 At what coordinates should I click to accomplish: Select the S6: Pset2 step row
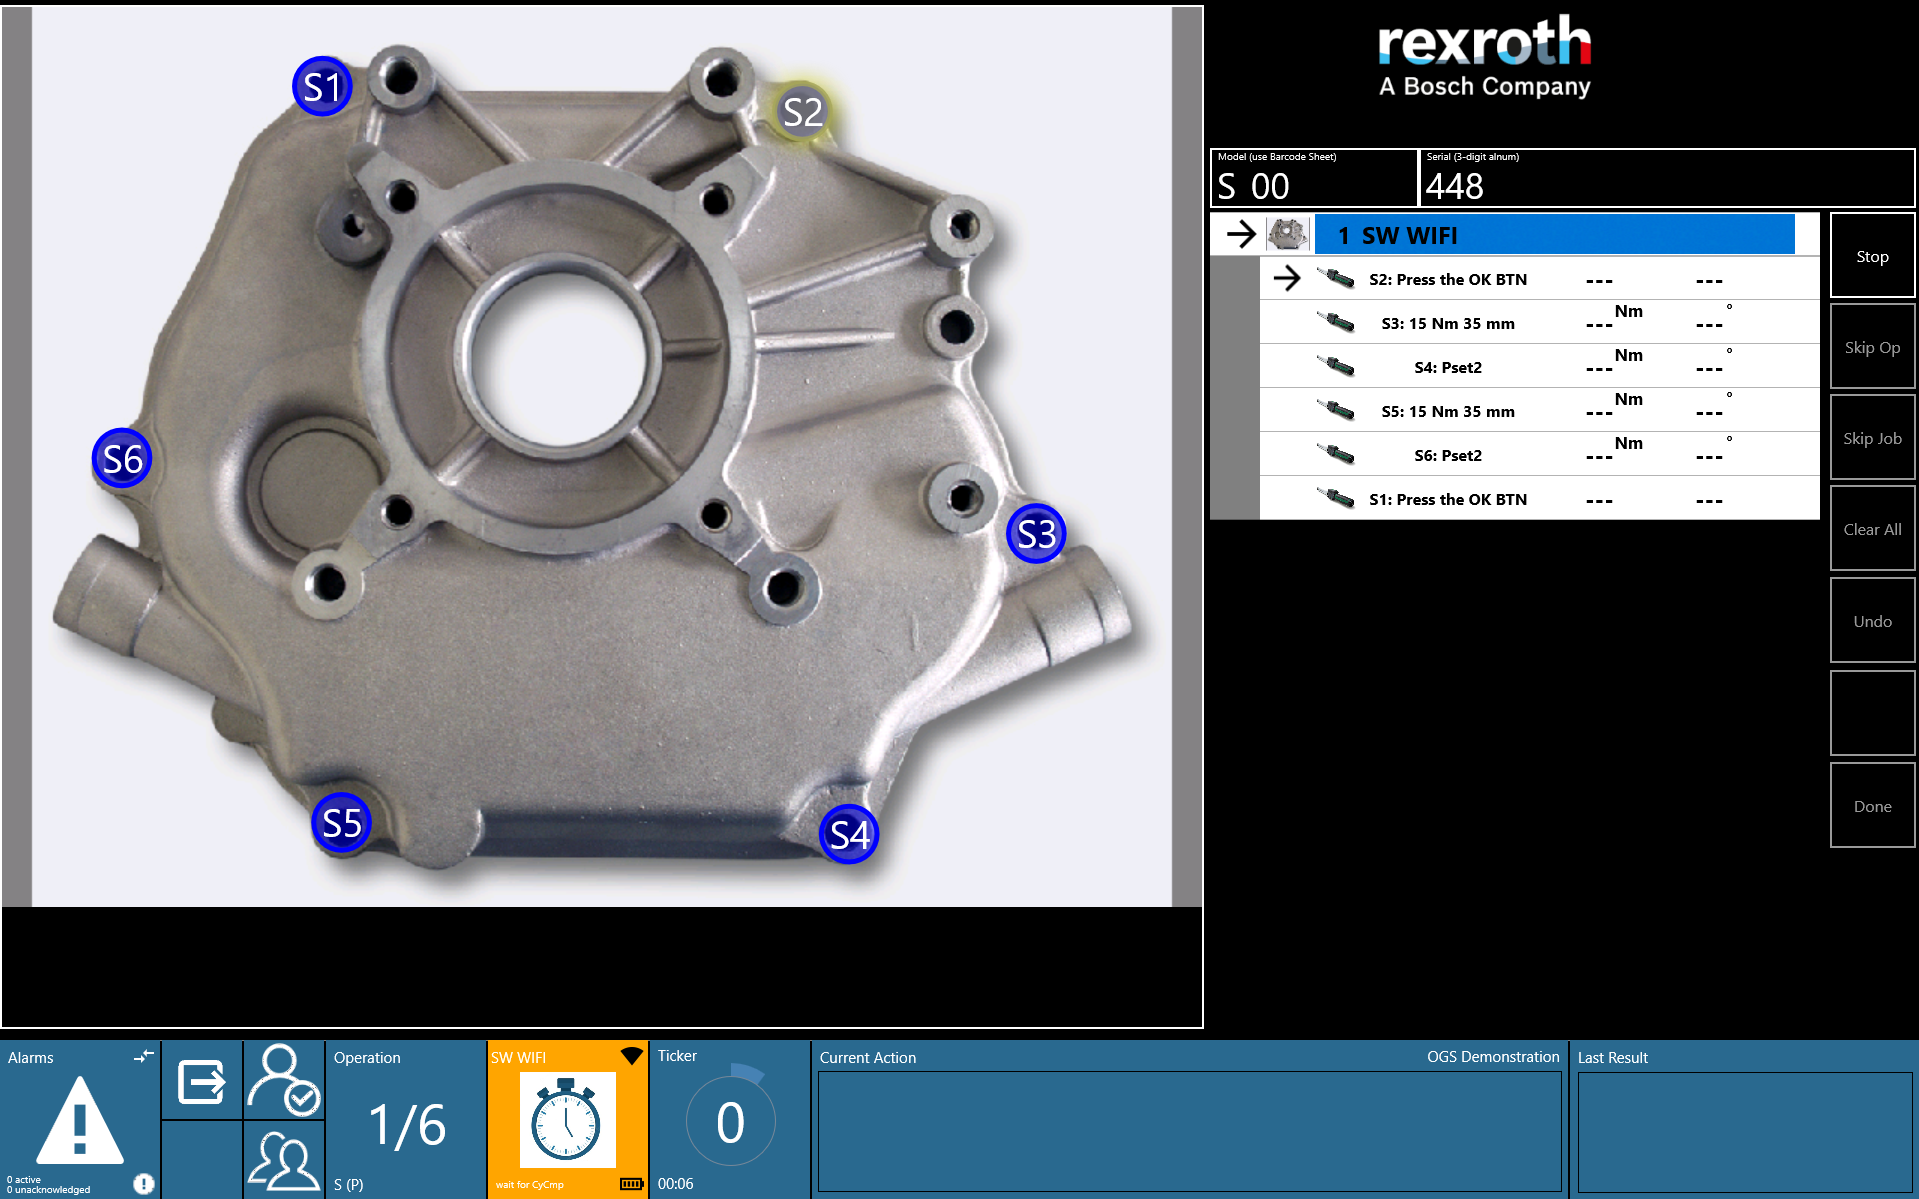(x=1539, y=455)
